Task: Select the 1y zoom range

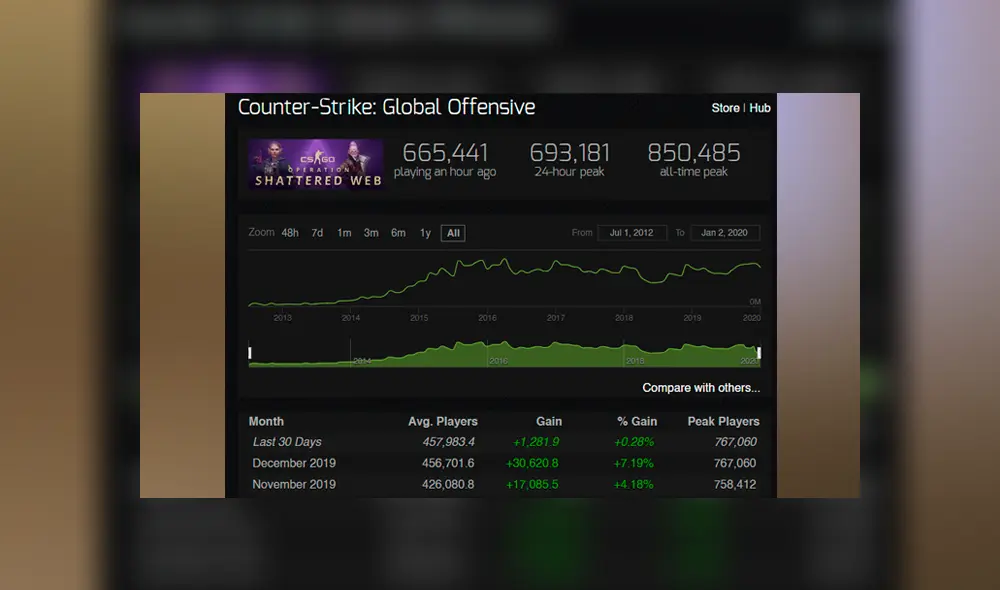Action: pyautogui.click(x=424, y=232)
